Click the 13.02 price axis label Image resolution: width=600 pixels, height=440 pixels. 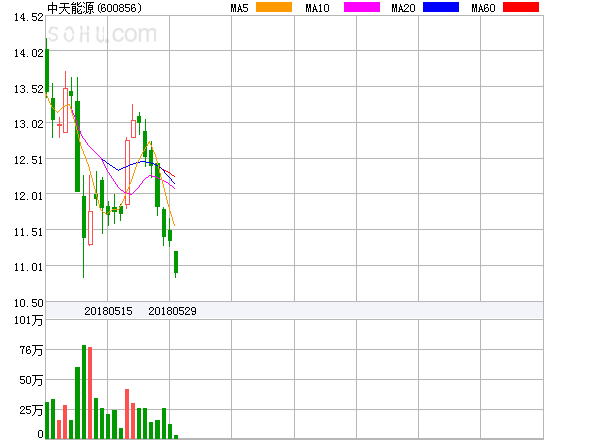[29, 124]
